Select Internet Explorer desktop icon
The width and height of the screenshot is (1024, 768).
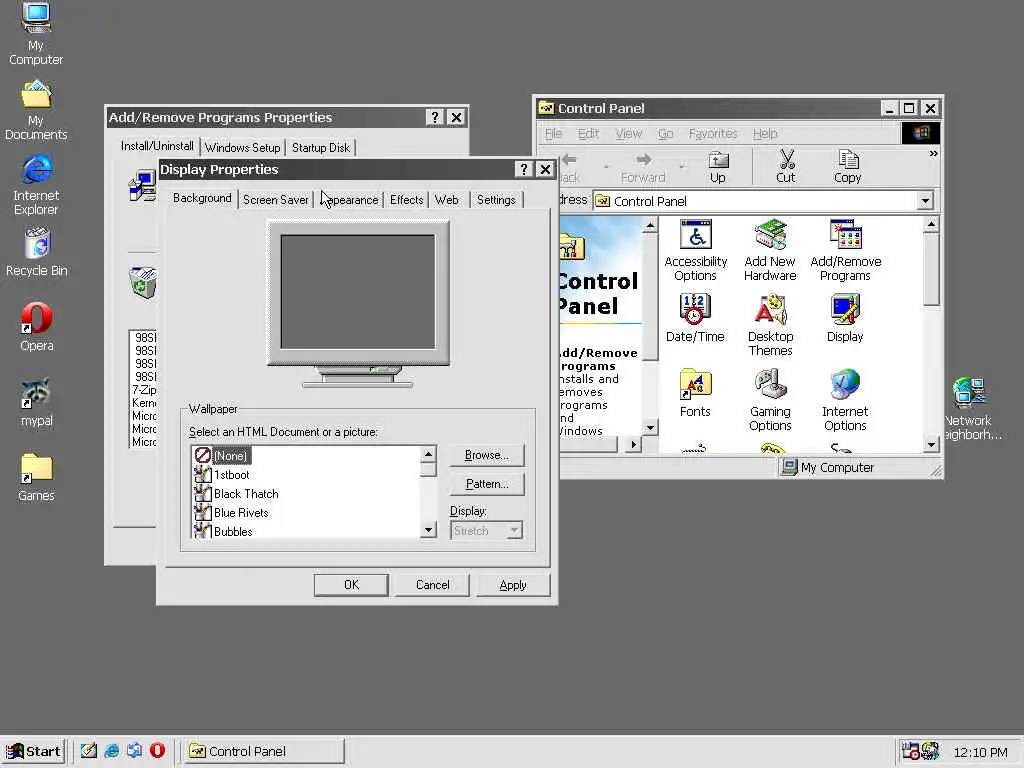[x=36, y=185]
